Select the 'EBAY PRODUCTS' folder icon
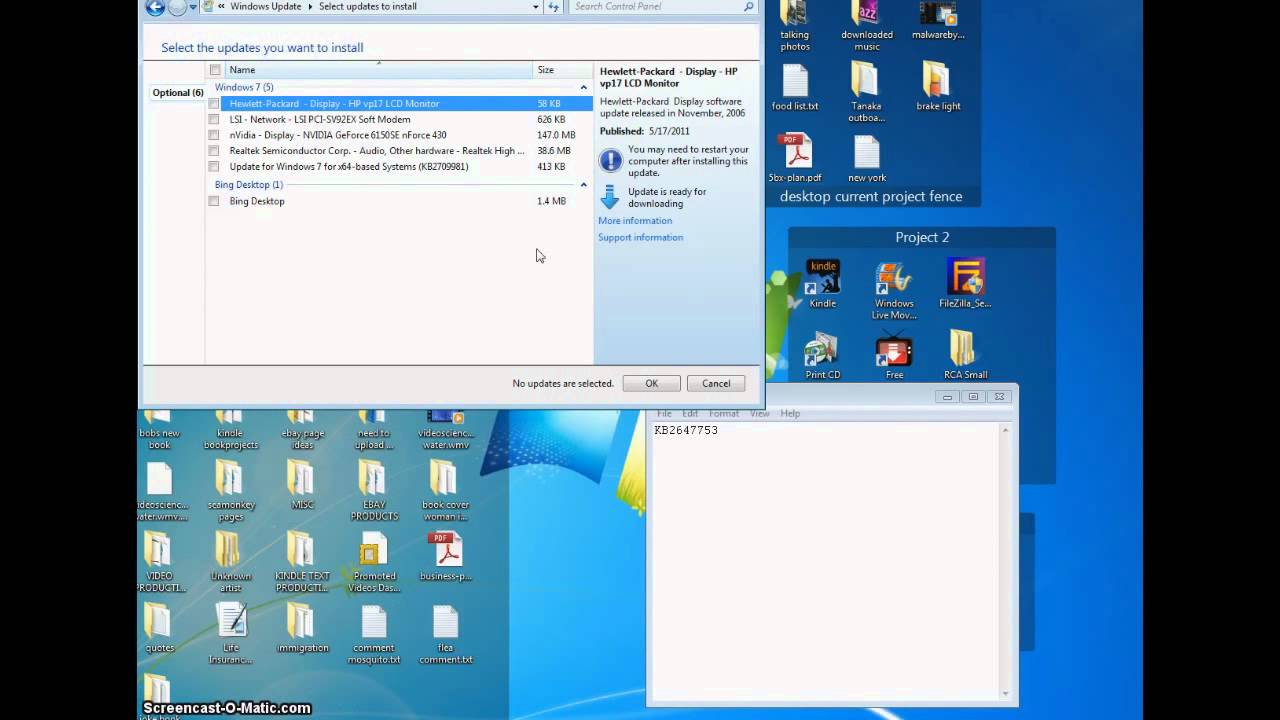The image size is (1280, 720). (374, 491)
